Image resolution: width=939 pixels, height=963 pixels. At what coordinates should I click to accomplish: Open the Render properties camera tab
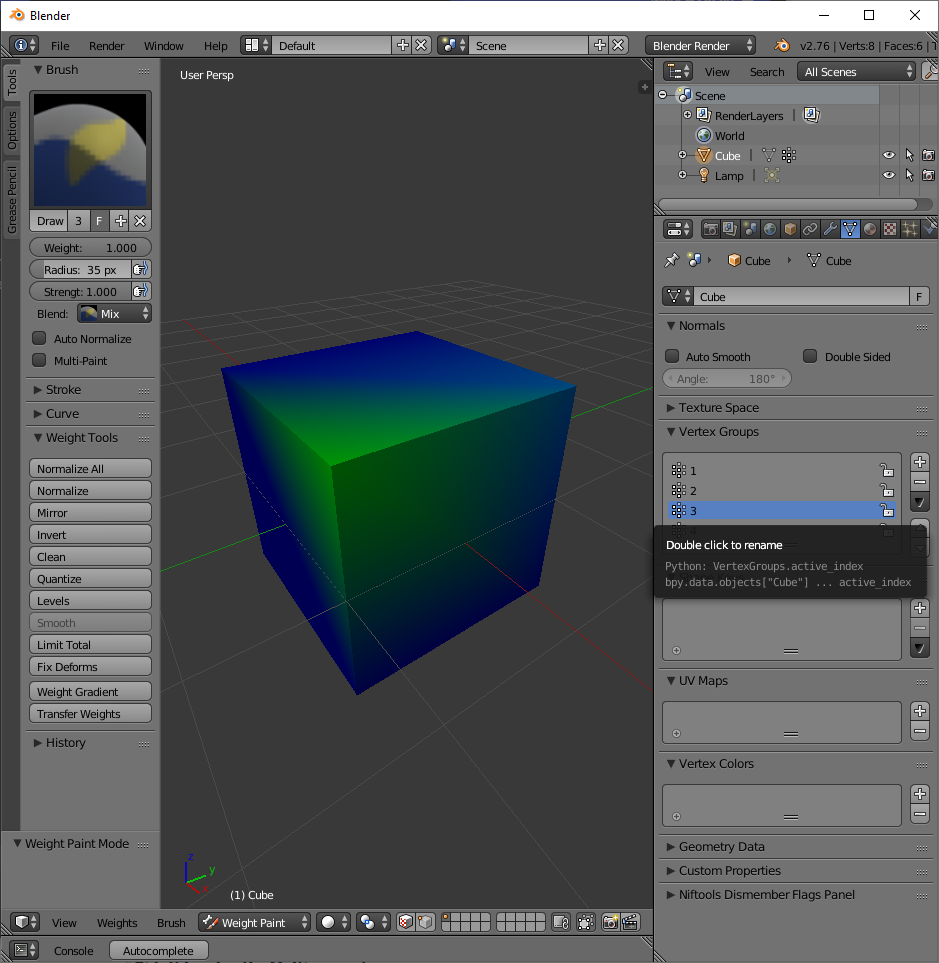pyautogui.click(x=711, y=229)
